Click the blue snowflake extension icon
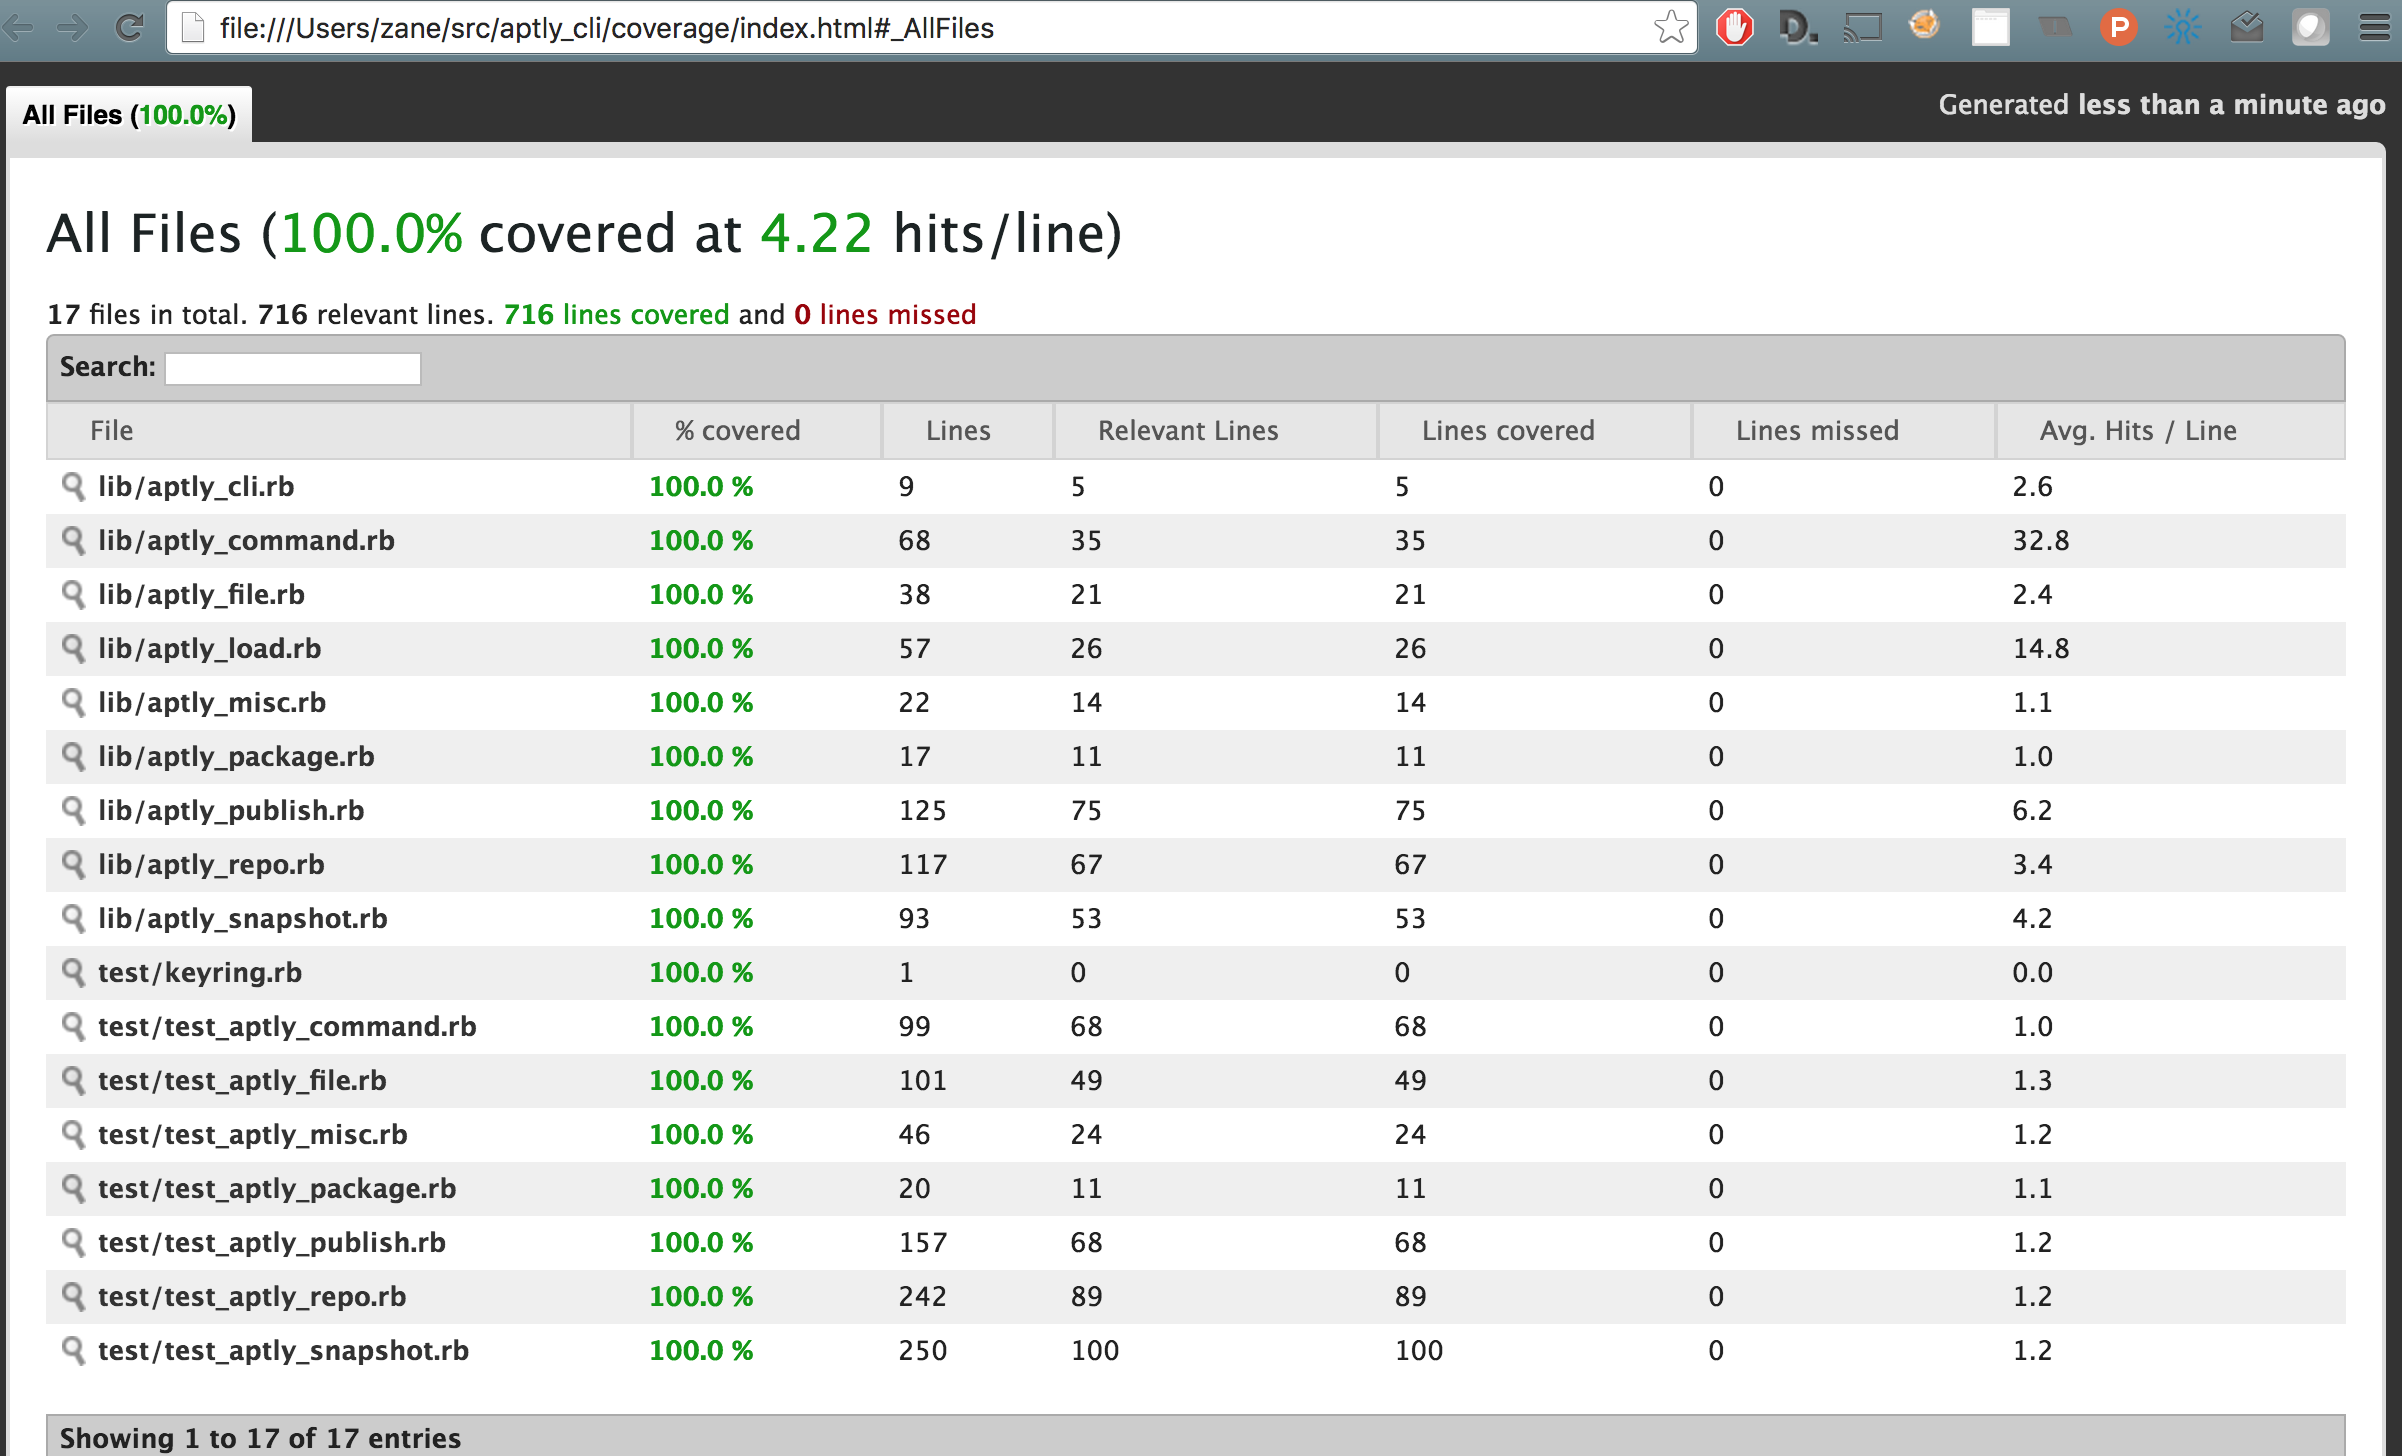The height and width of the screenshot is (1456, 2402). (2182, 27)
